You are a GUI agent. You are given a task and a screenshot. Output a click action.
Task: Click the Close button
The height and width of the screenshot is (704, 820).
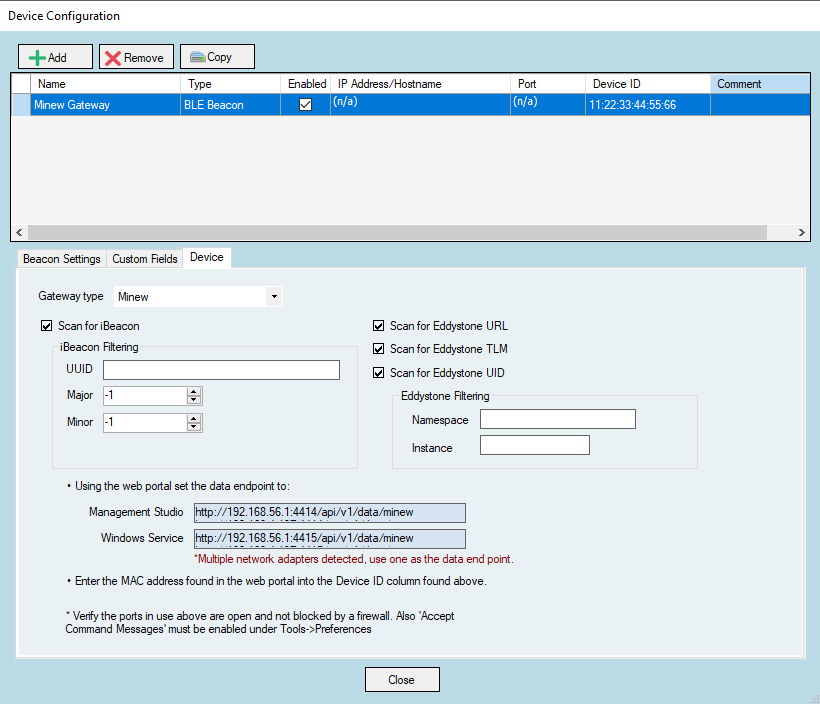401,679
